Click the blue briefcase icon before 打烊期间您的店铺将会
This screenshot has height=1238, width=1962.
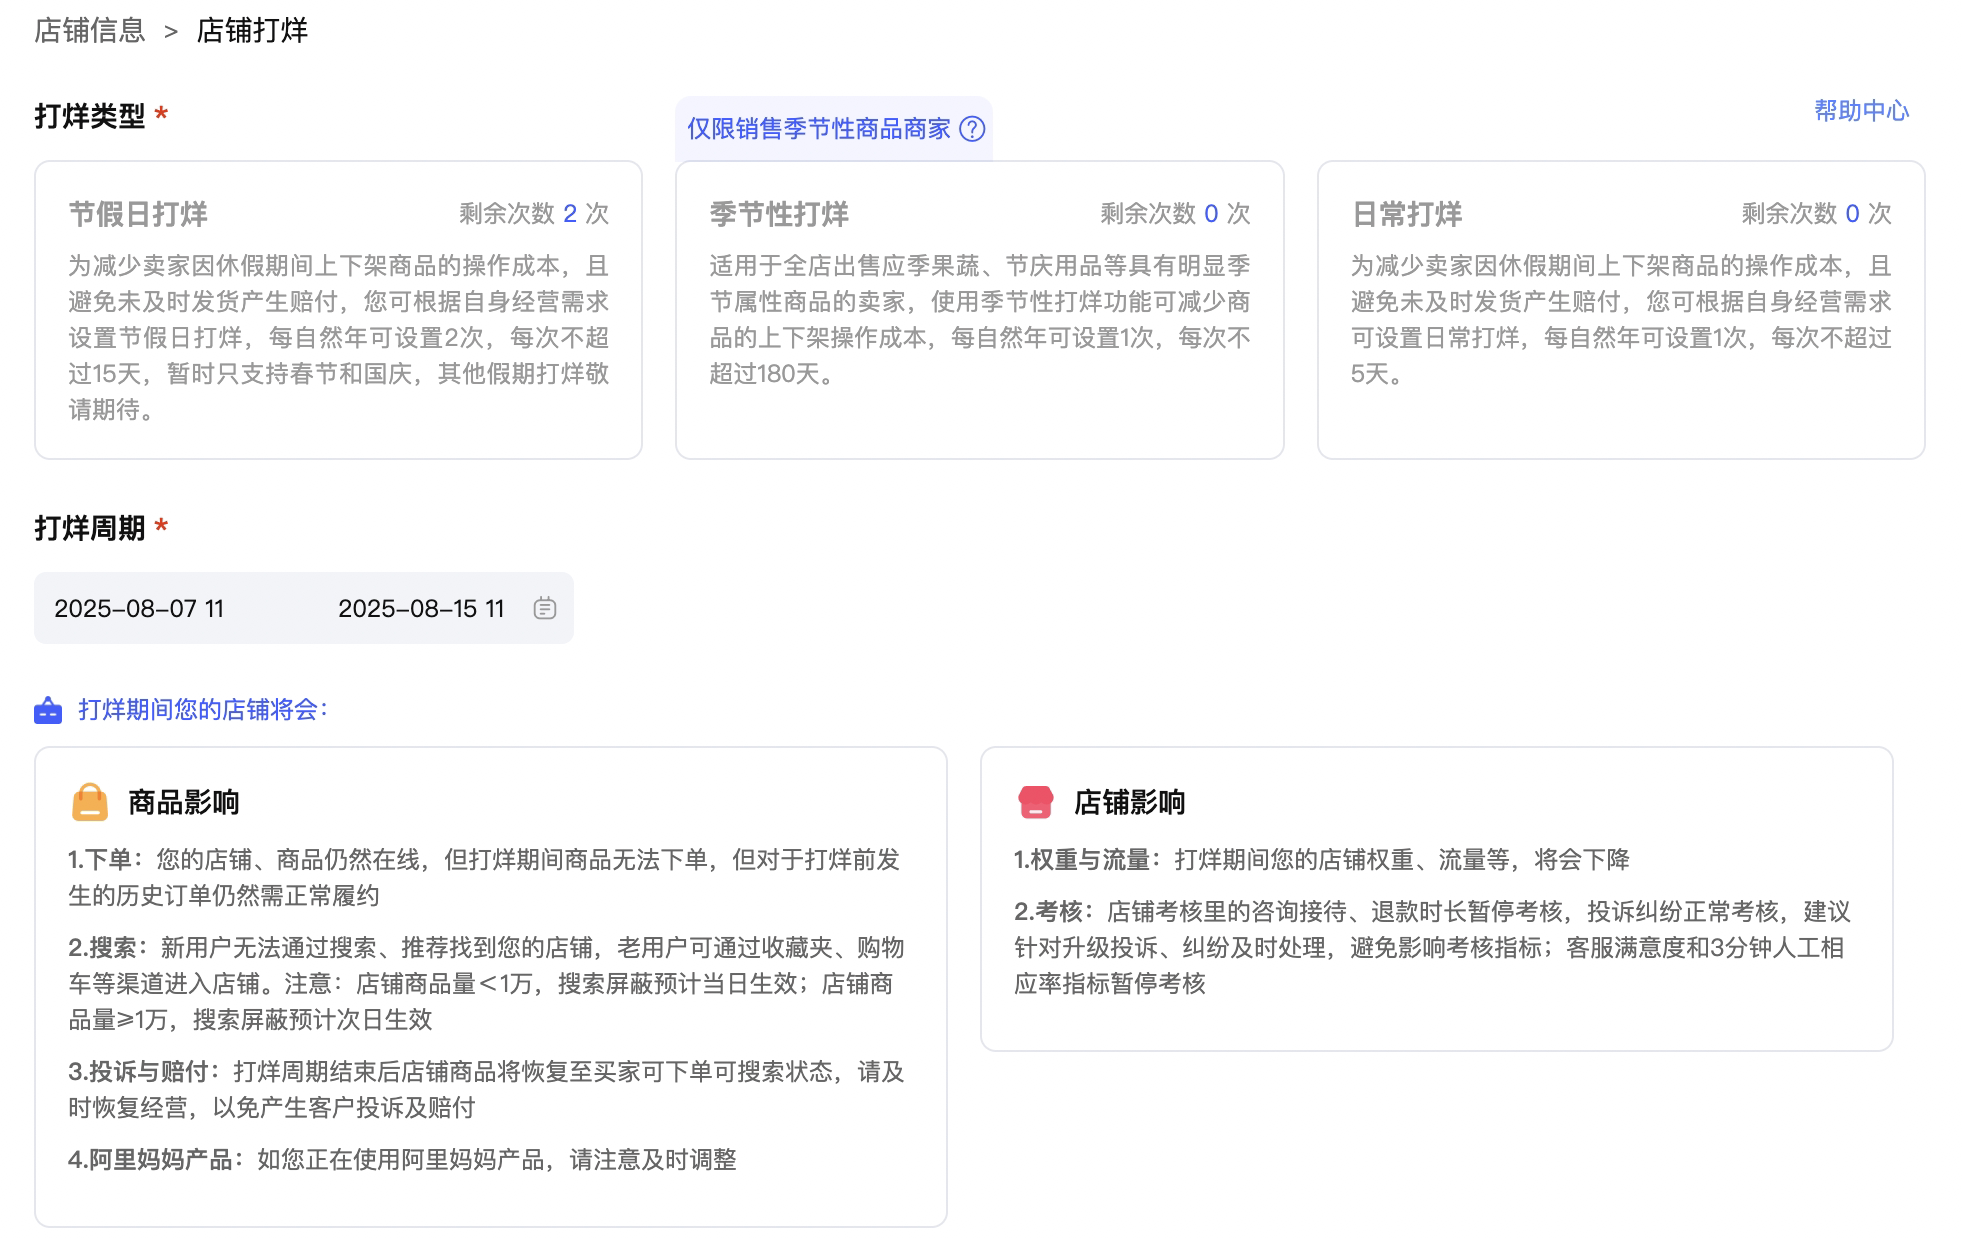coord(47,712)
